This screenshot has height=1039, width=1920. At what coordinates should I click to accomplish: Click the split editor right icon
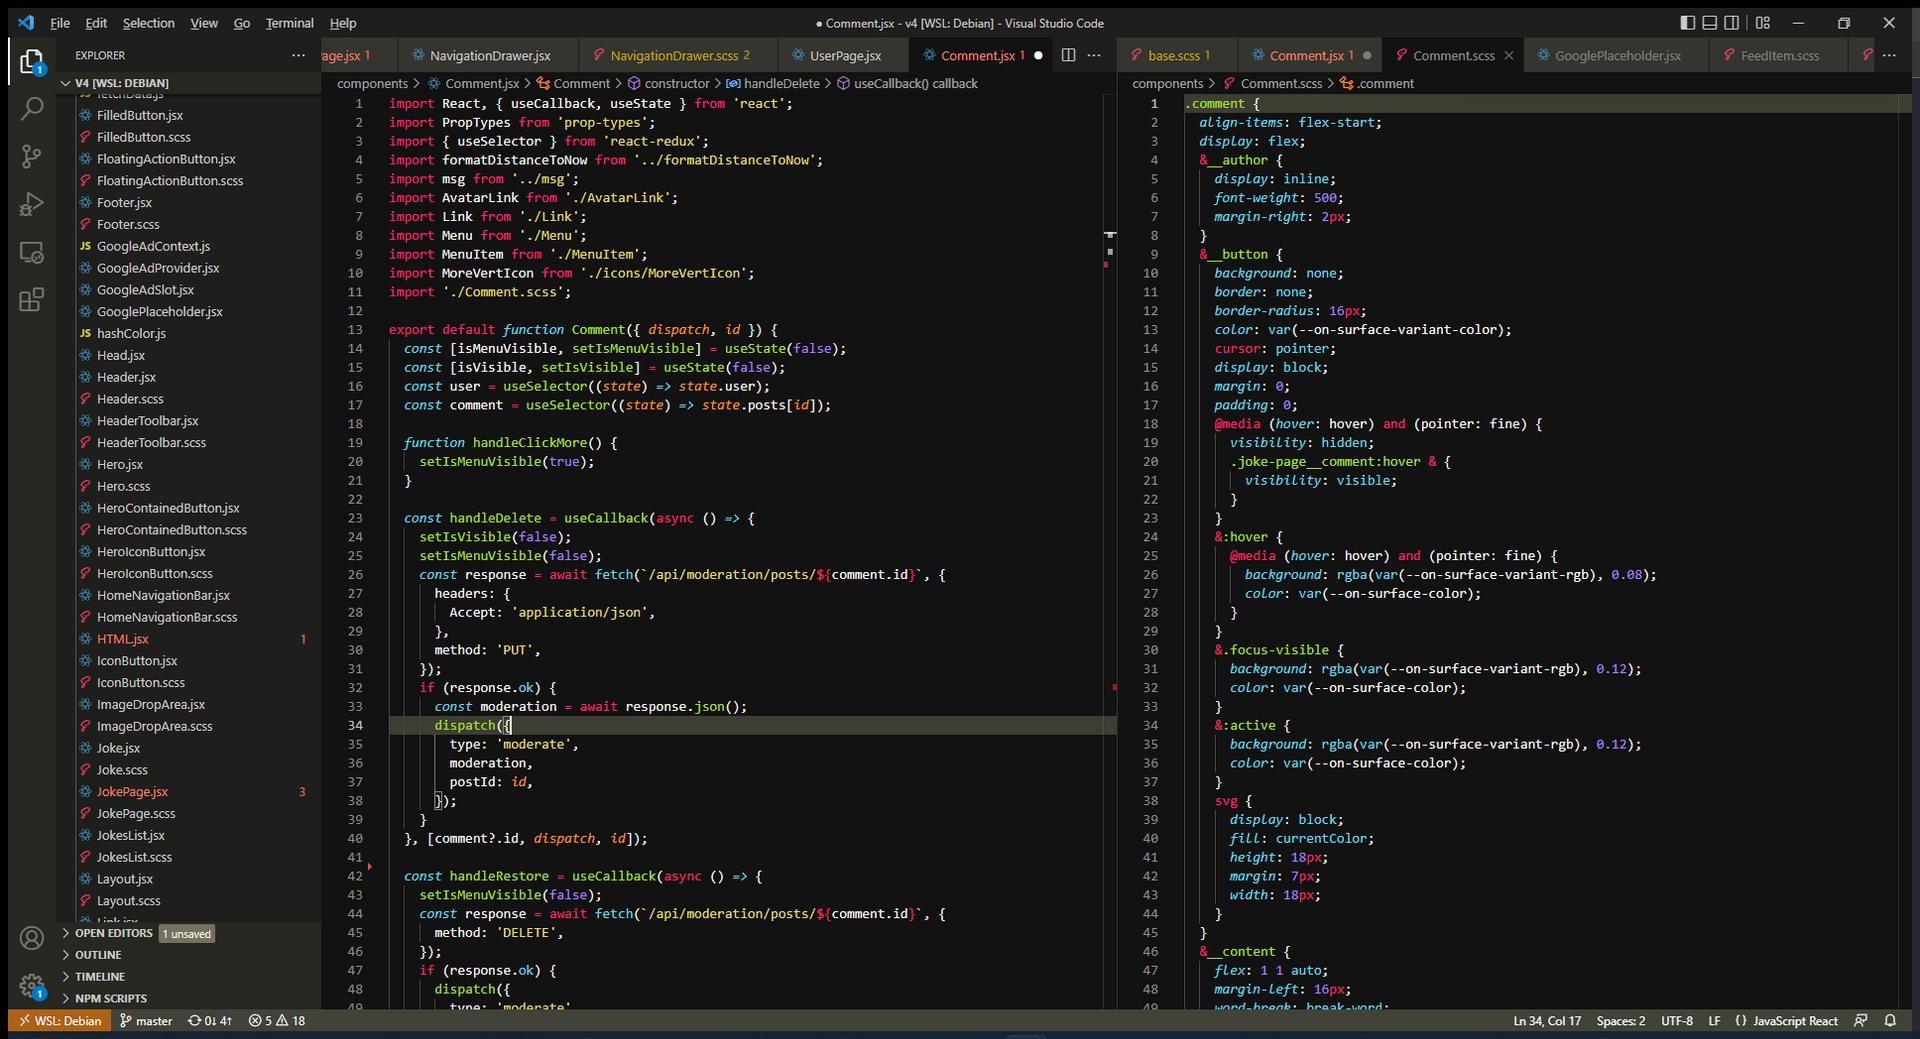[1068, 55]
